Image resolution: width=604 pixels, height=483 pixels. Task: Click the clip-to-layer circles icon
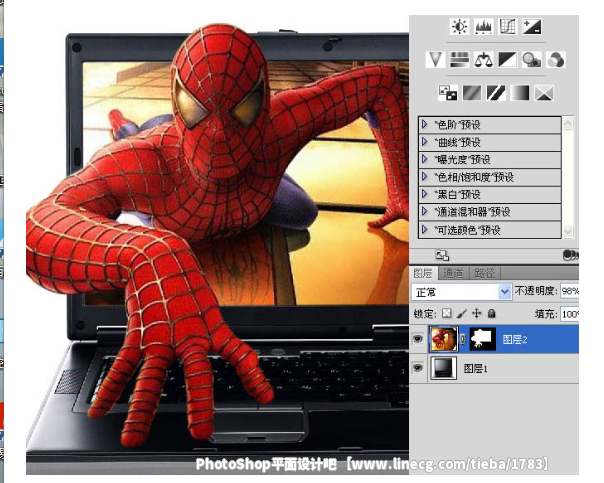(570, 255)
